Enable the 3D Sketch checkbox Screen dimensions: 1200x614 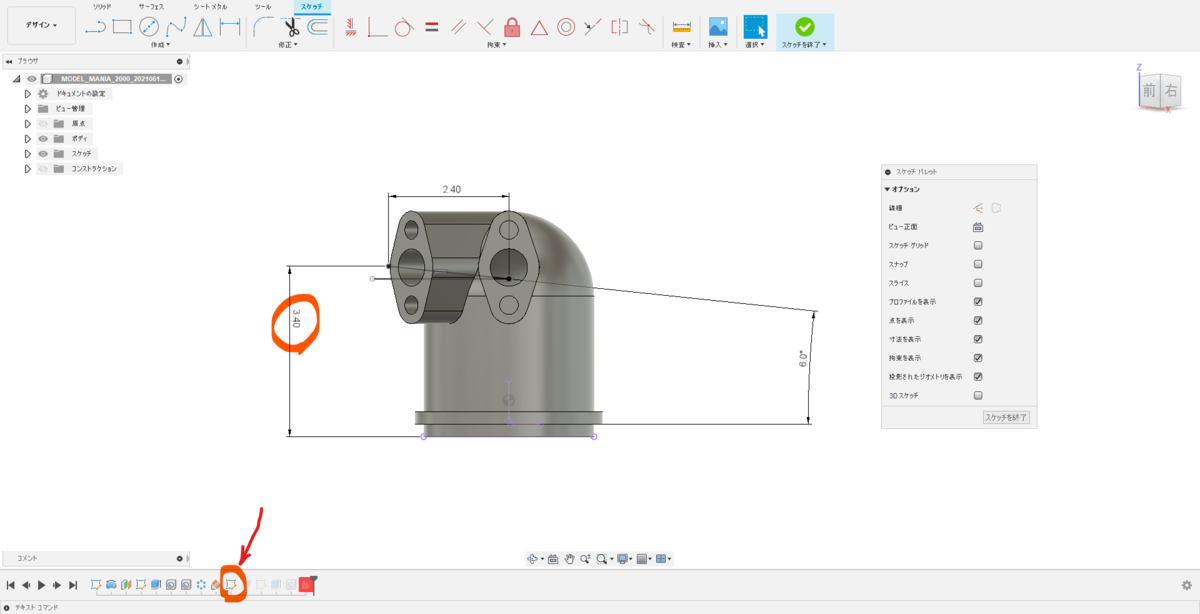tap(978, 395)
